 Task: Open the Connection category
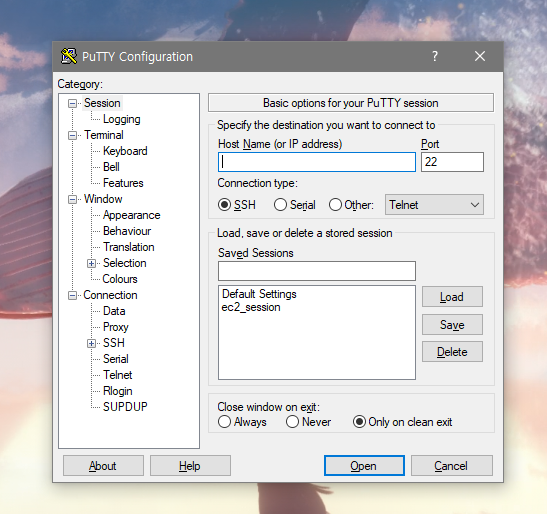click(x=110, y=295)
